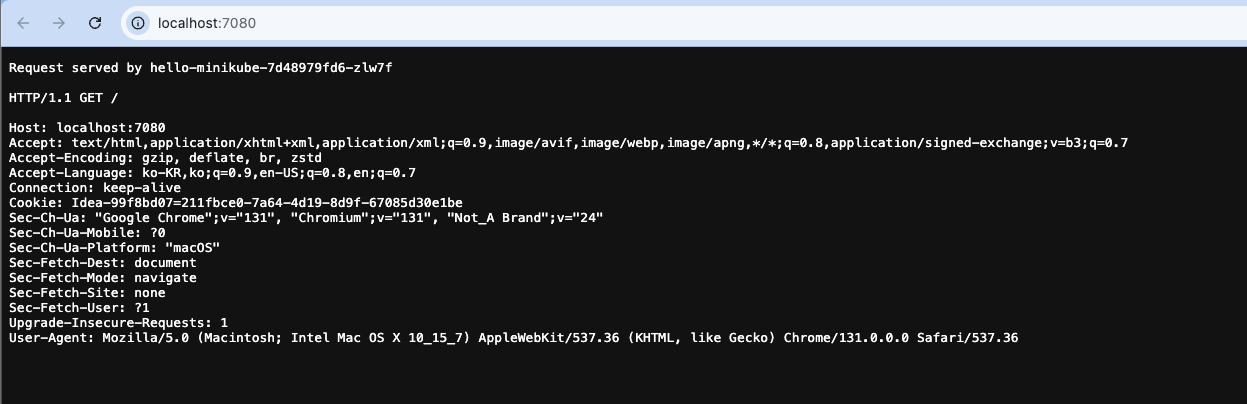Click the 'Request served by hello-minikube' line

(x=208, y=68)
